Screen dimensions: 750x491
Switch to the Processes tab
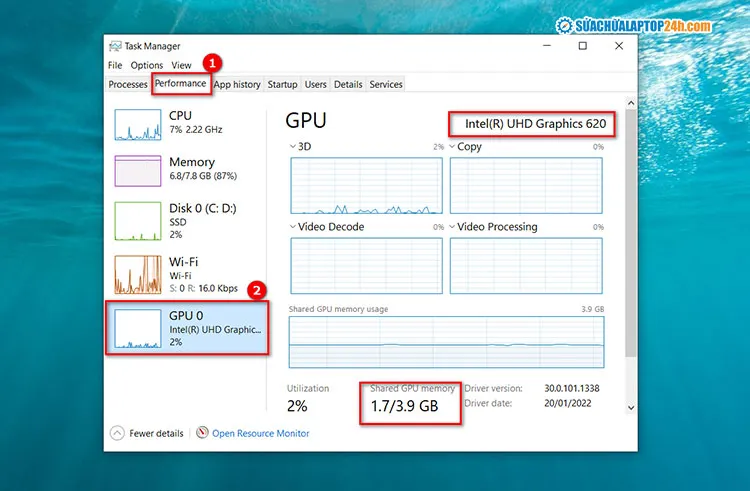click(128, 85)
